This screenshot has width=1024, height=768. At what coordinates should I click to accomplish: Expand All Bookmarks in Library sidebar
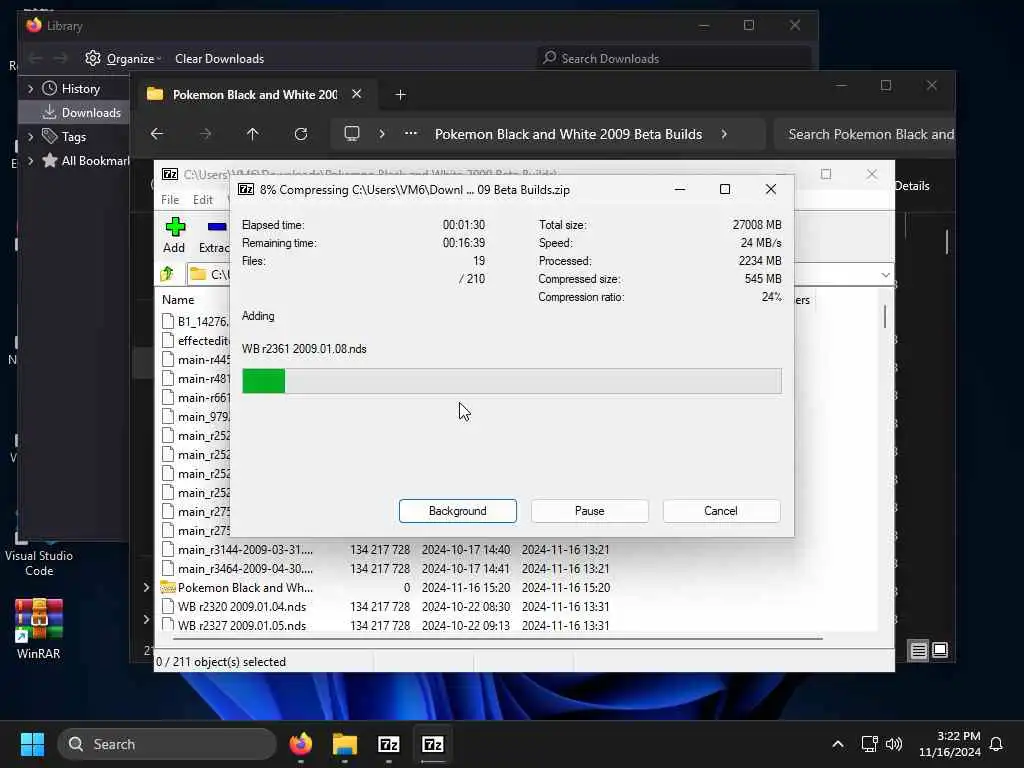(30, 161)
